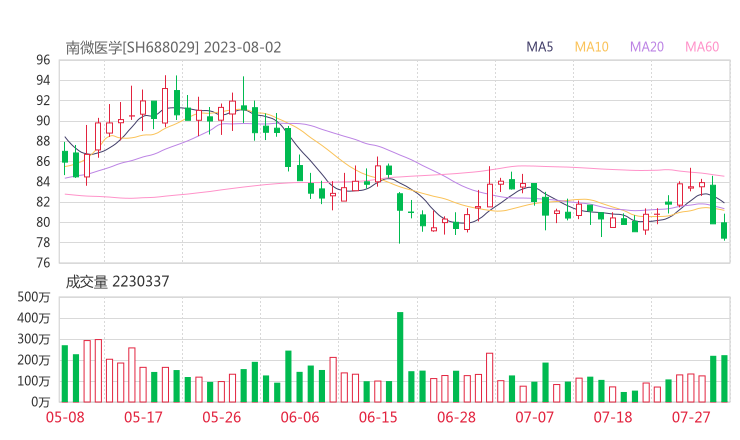Click the MA20 legend label
The width and height of the screenshot is (740, 440).
coord(647,47)
